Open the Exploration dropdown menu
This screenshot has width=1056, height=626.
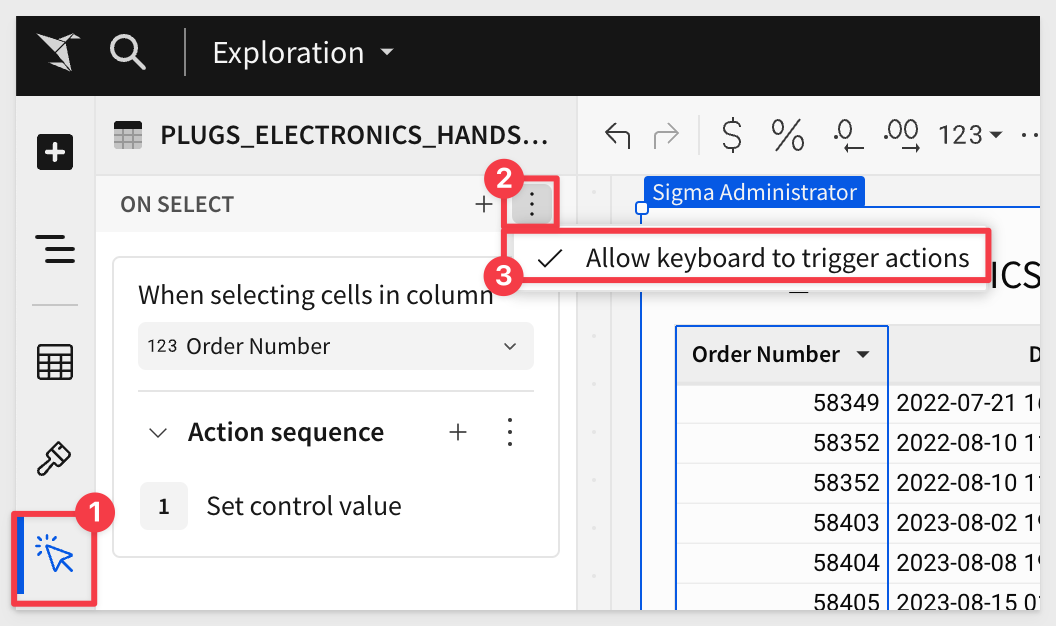coord(303,53)
